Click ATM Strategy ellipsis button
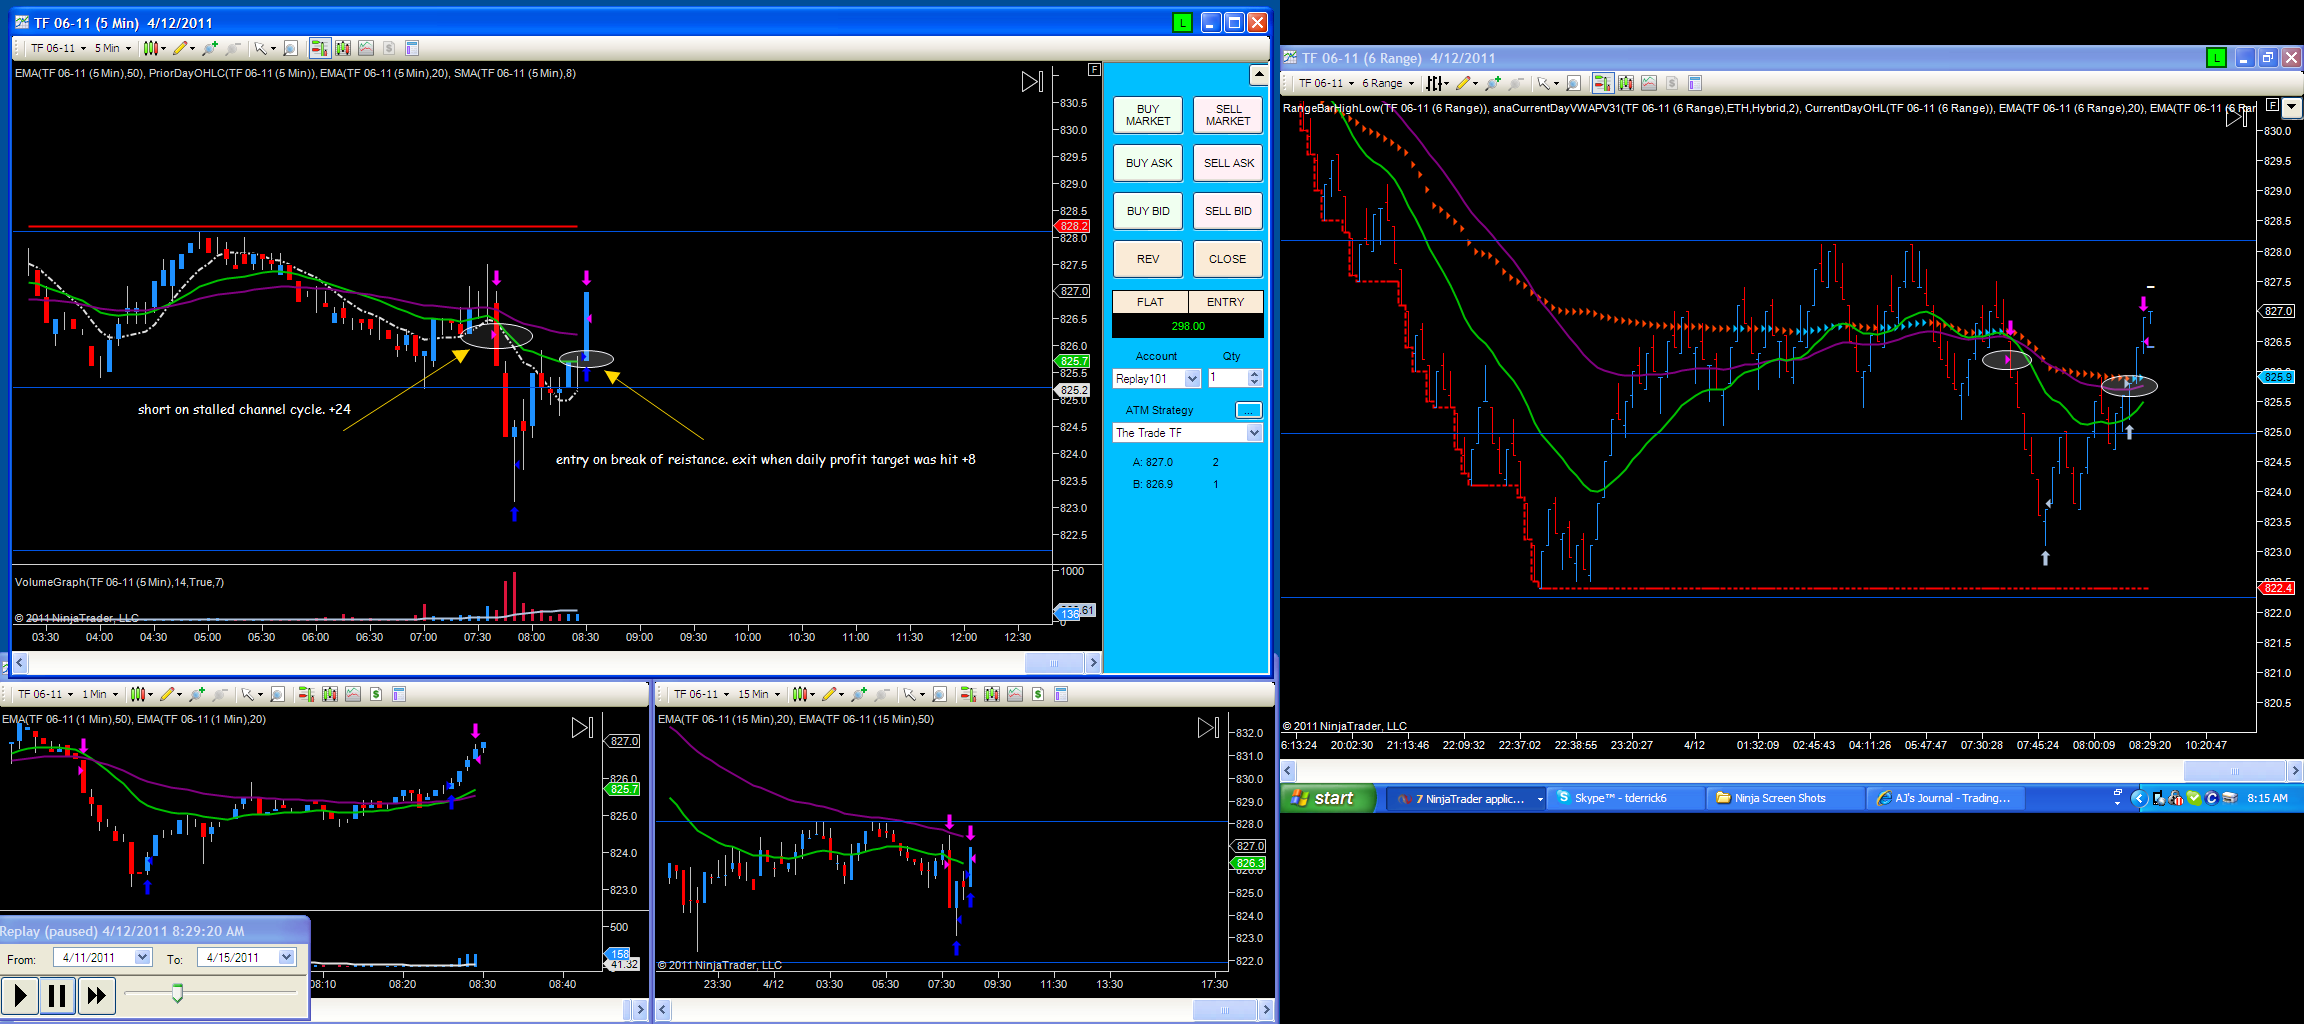The image size is (2304, 1024). pyautogui.click(x=1248, y=410)
